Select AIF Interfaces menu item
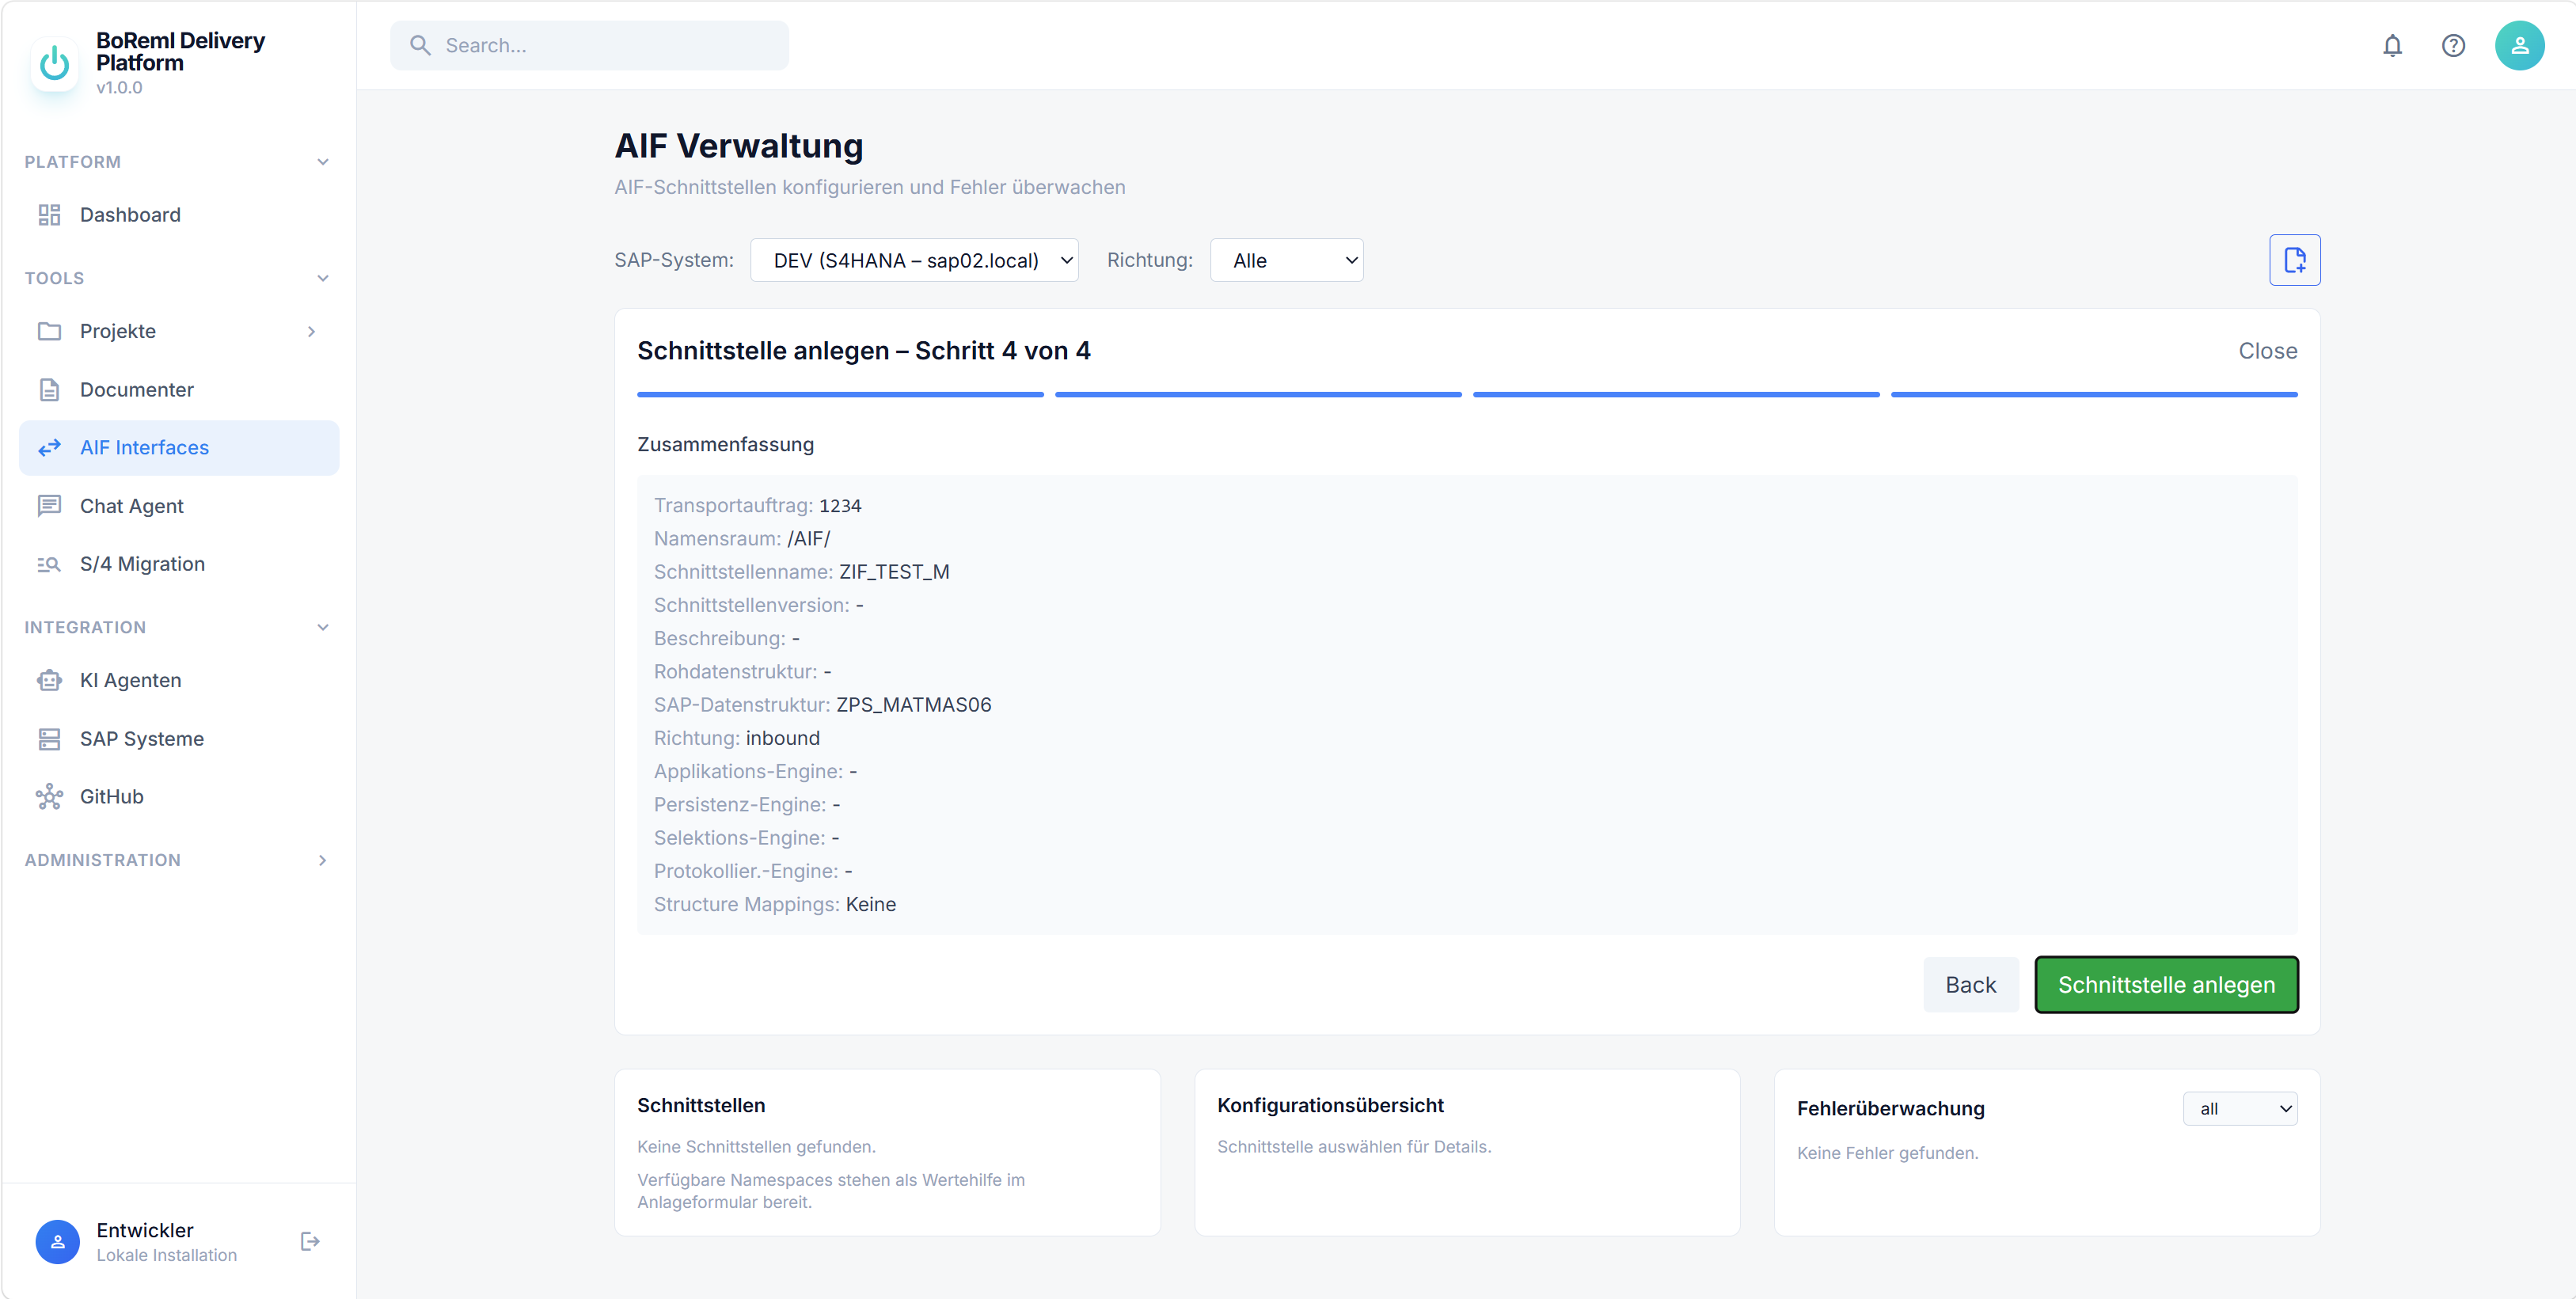This screenshot has height=1299, width=2576. click(x=179, y=448)
